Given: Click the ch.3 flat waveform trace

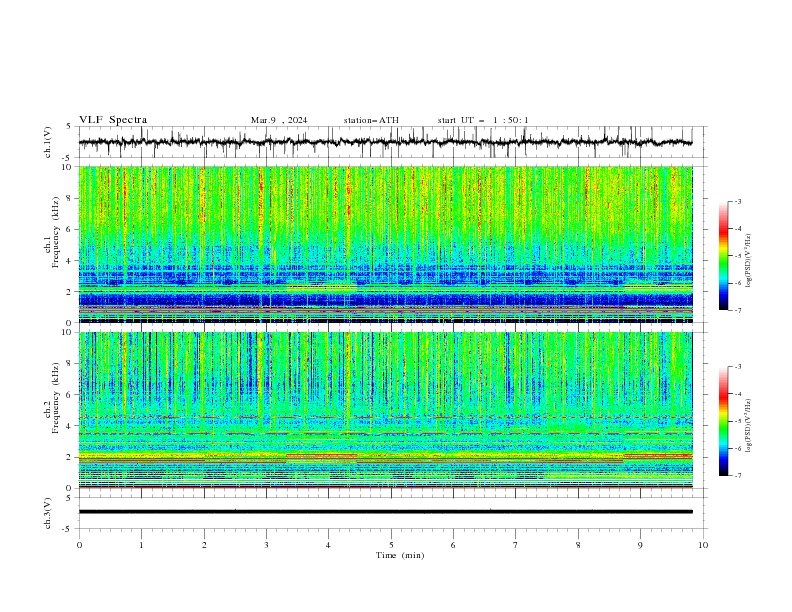Looking at the screenshot, I should click(x=385, y=512).
